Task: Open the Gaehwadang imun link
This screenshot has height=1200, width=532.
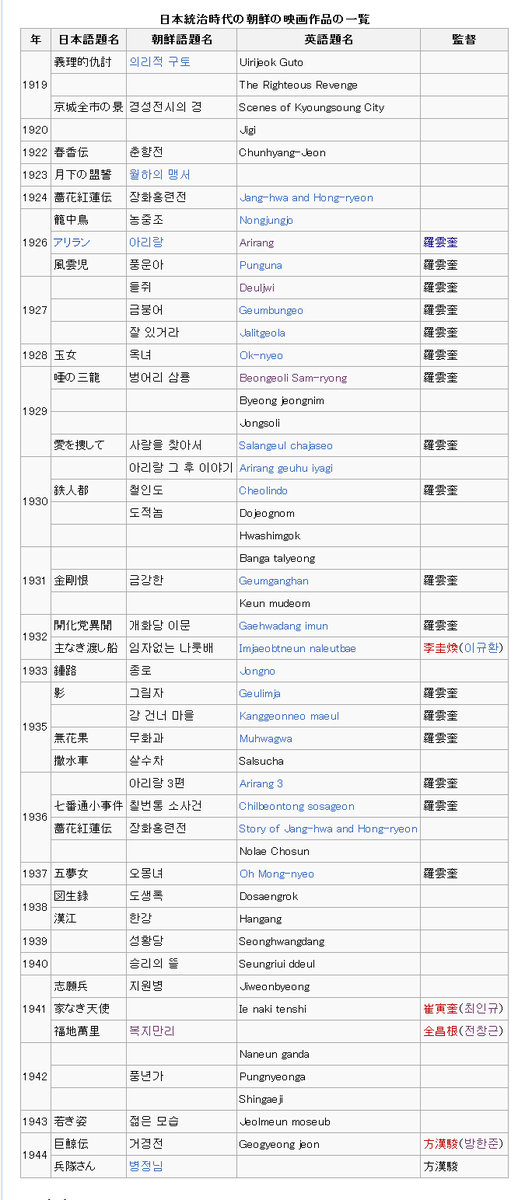Action: coord(283,626)
